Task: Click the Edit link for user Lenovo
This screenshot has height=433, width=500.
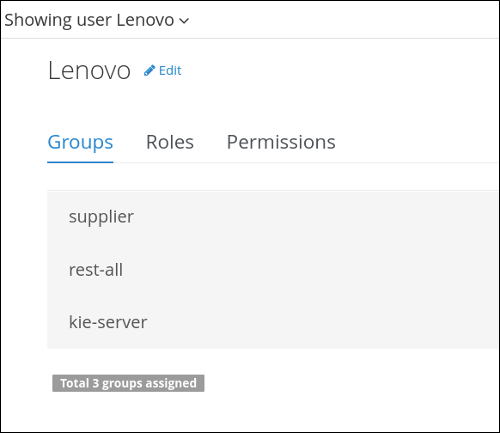Action: point(163,70)
